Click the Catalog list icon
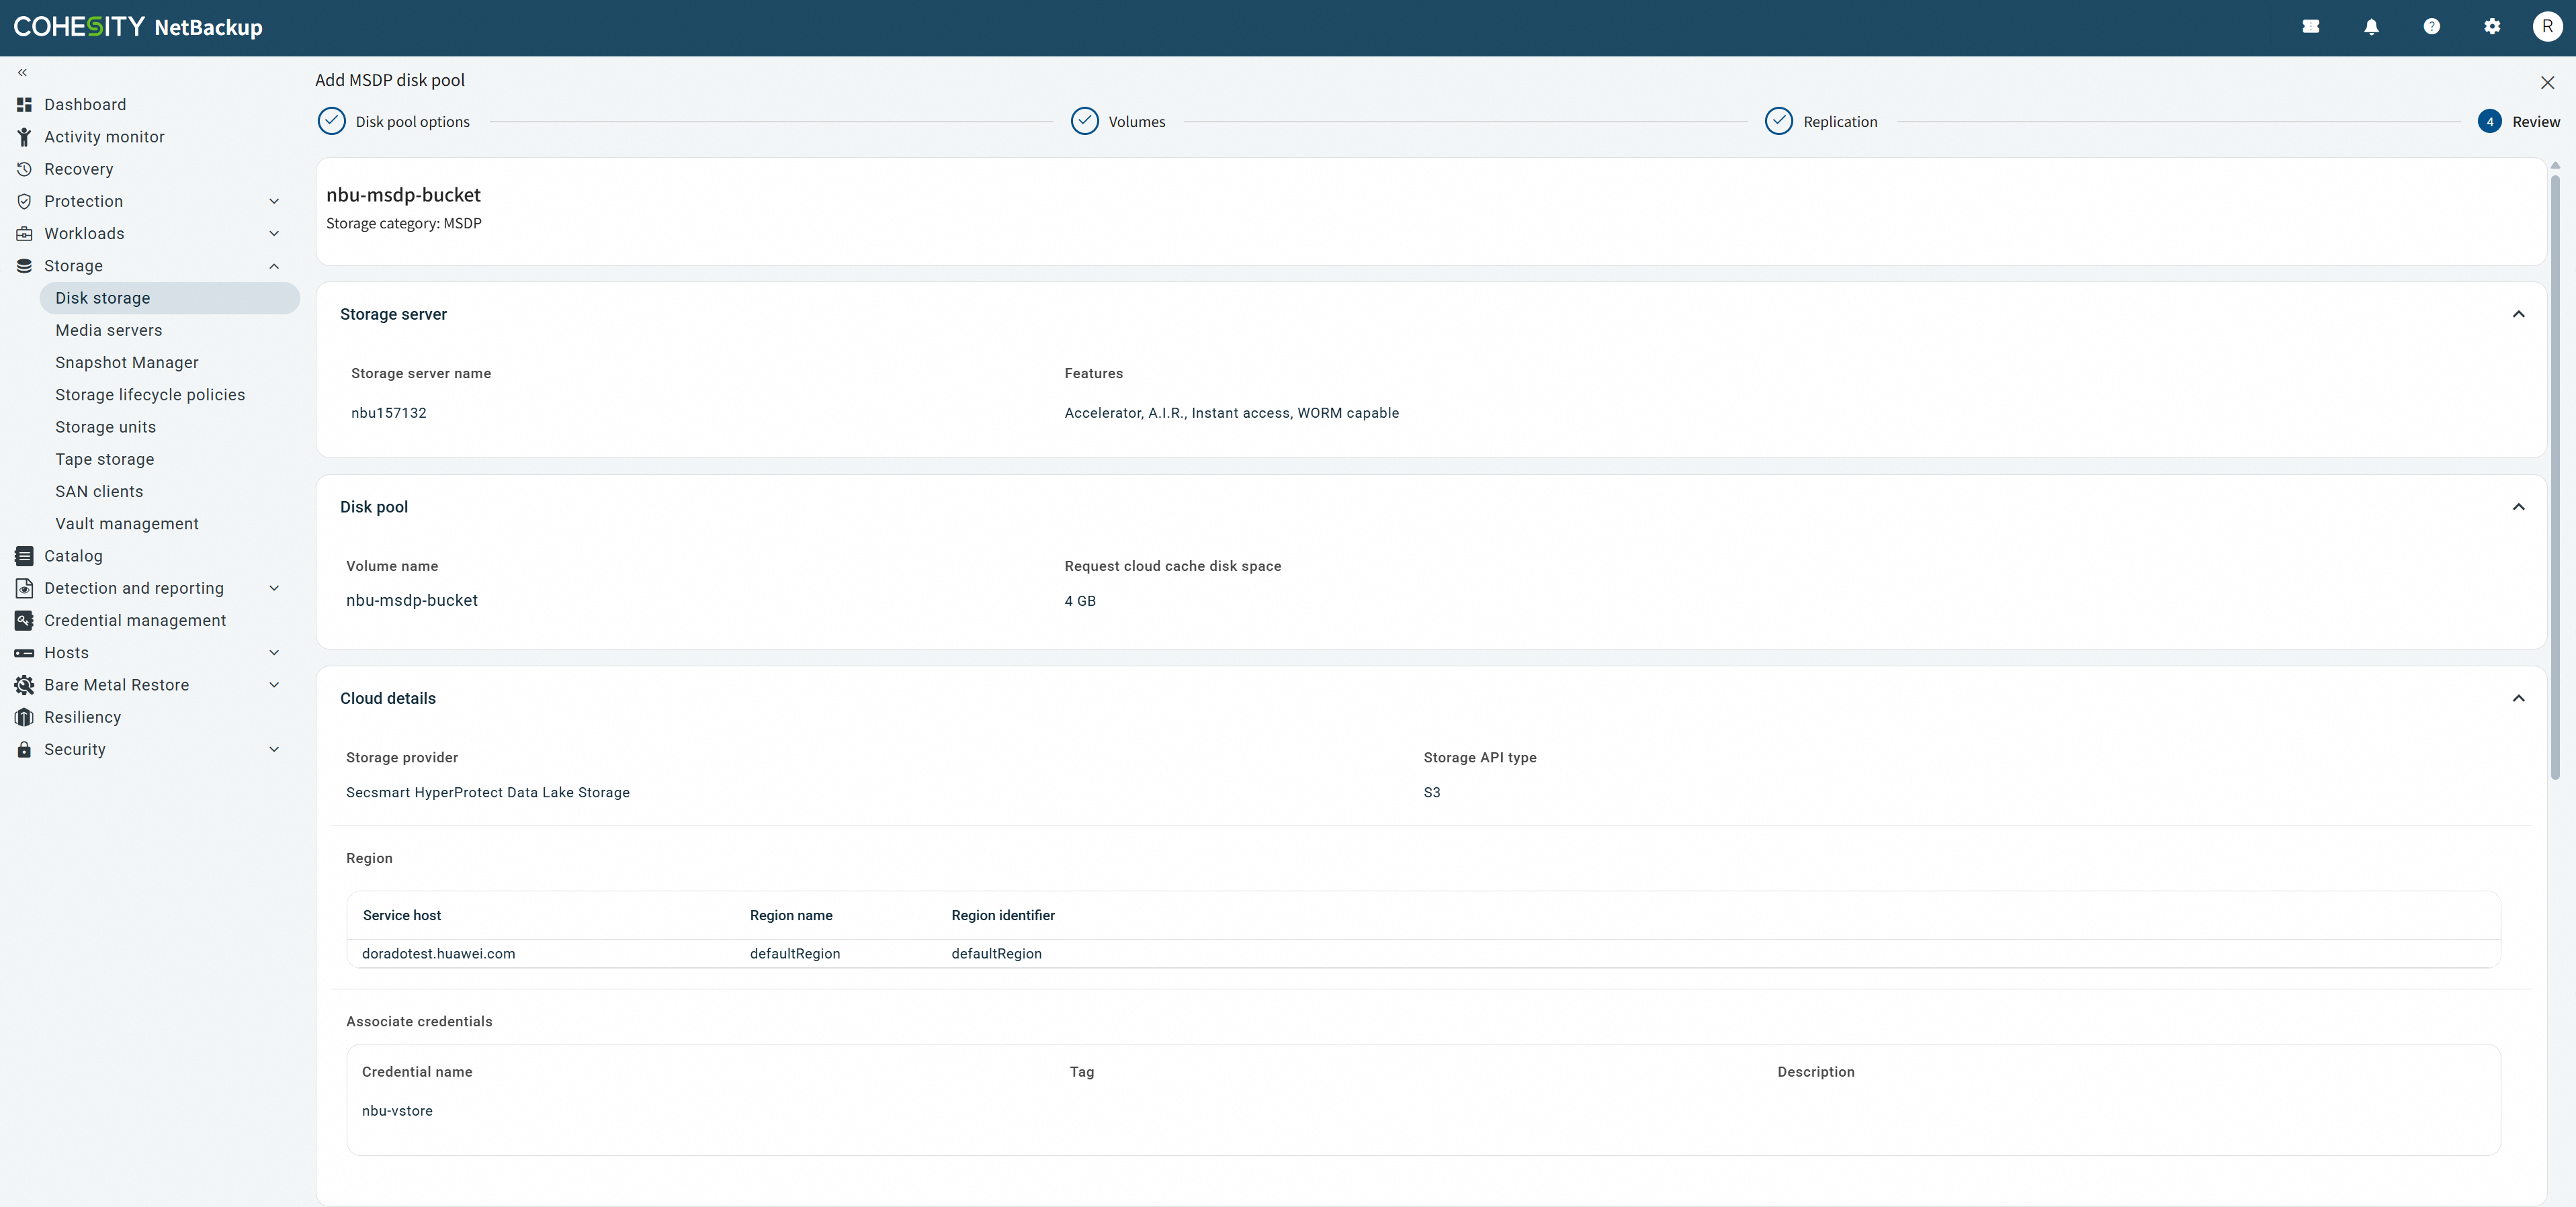The image size is (2576, 1207). 24,556
